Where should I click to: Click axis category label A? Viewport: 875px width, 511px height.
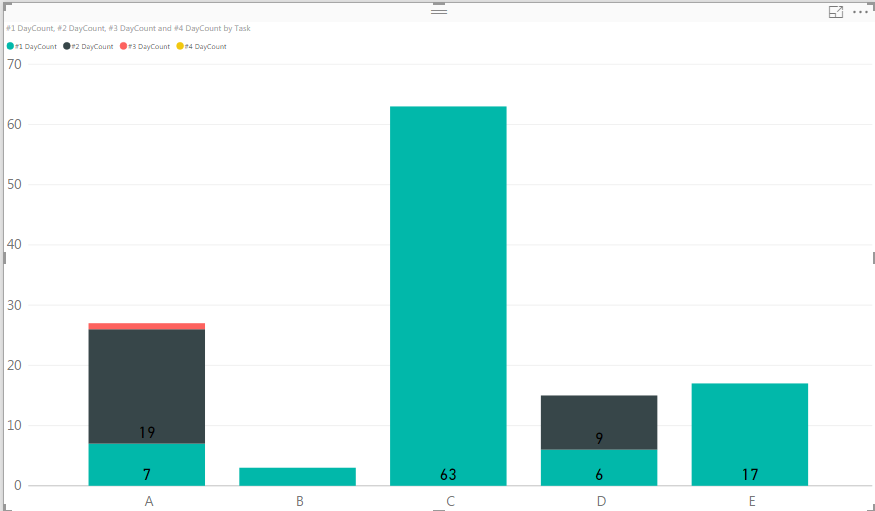pos(149,501)
